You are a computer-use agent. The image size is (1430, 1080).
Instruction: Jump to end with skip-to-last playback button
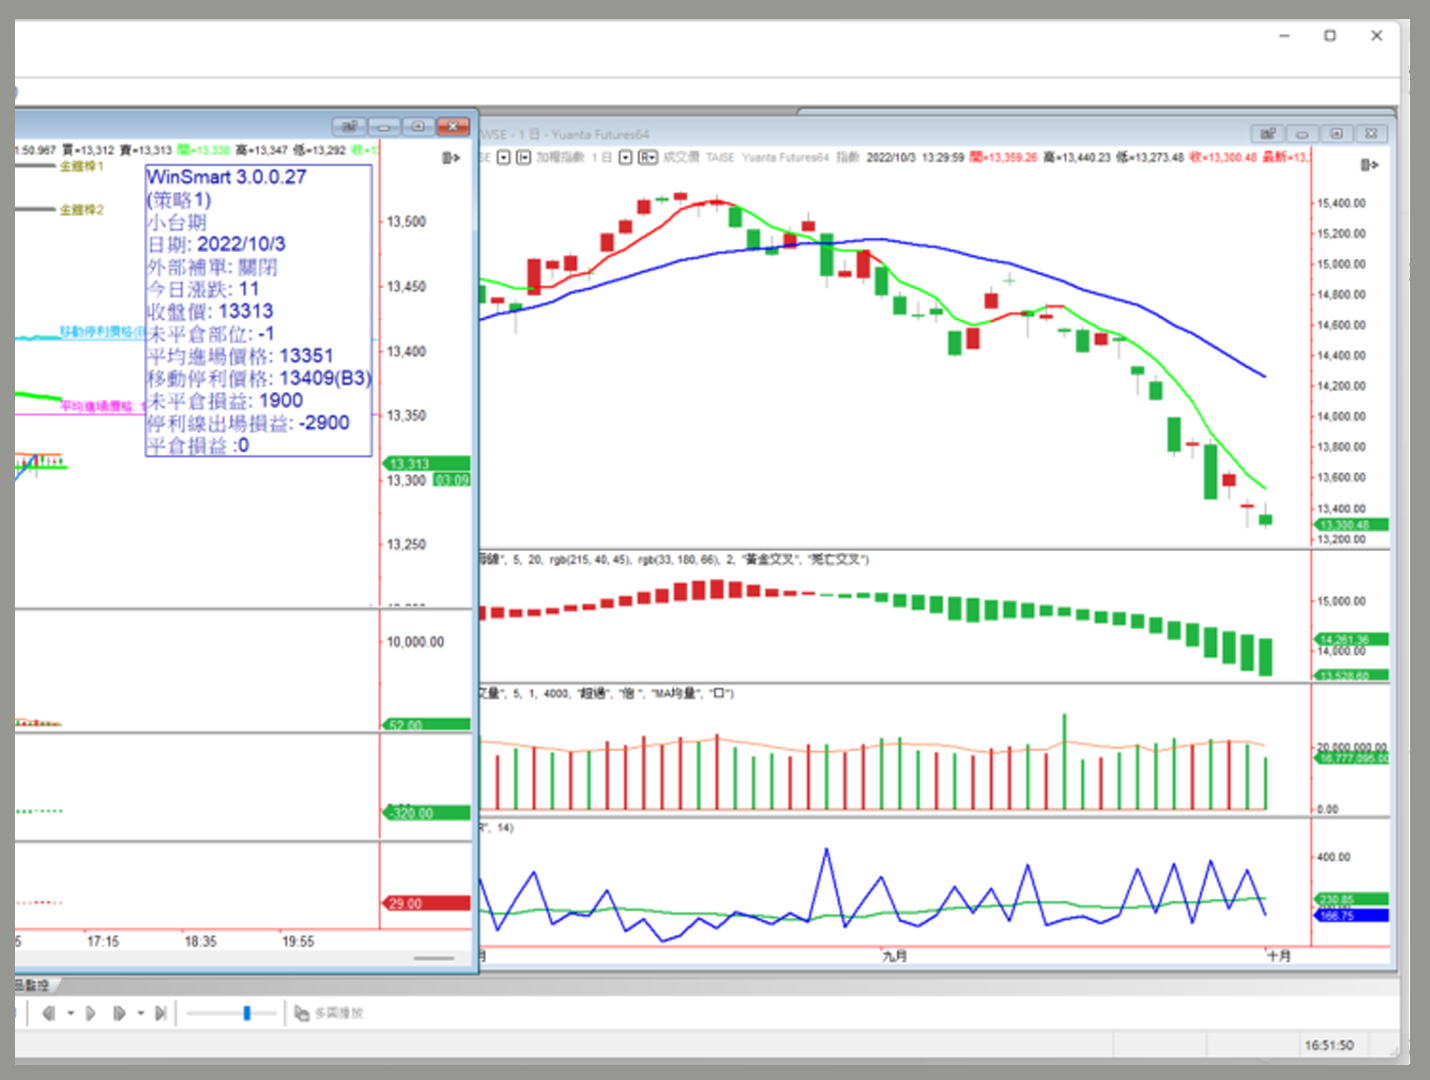pos(161,1013)
